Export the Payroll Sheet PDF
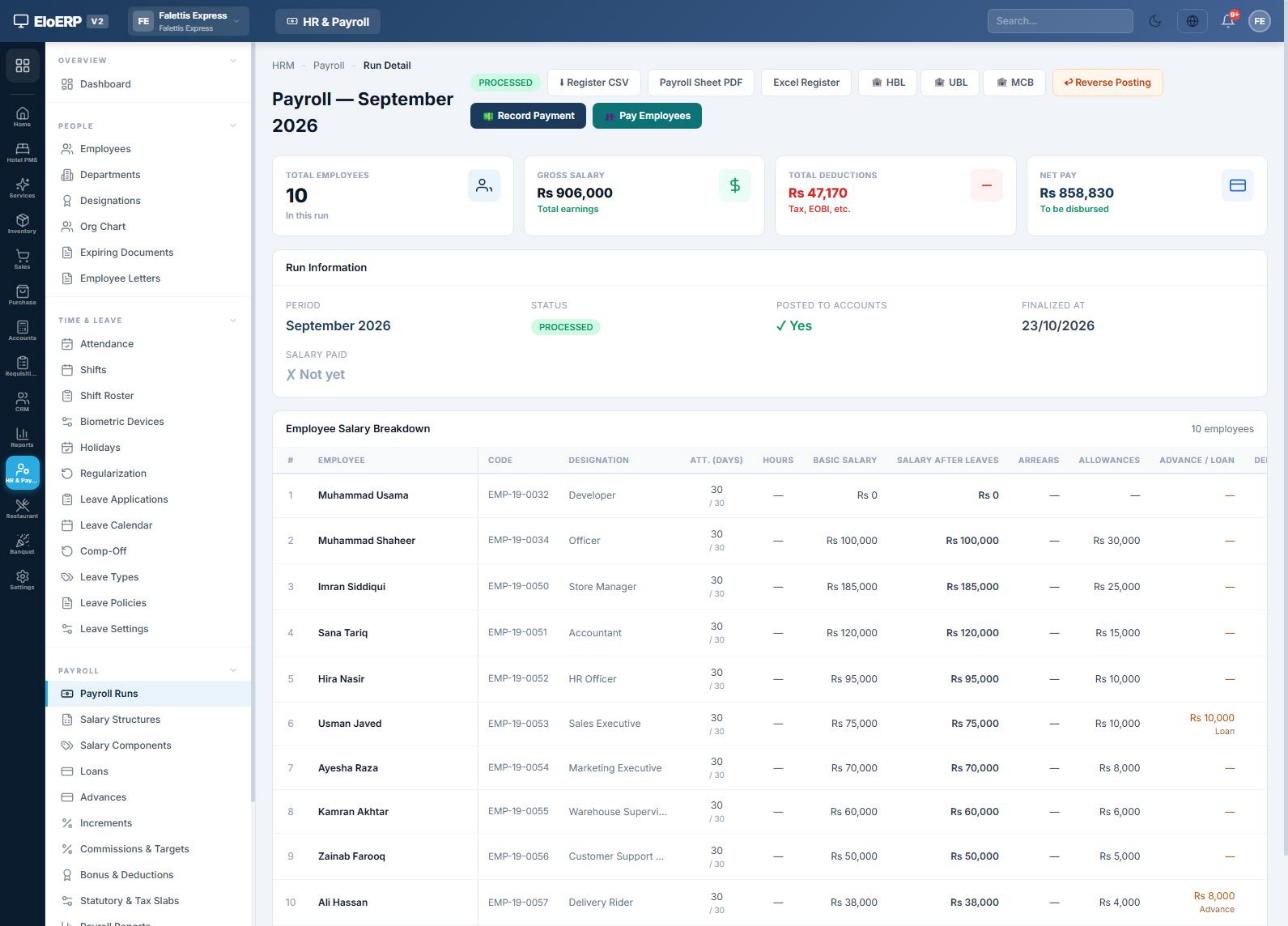 tap(701, 82)
